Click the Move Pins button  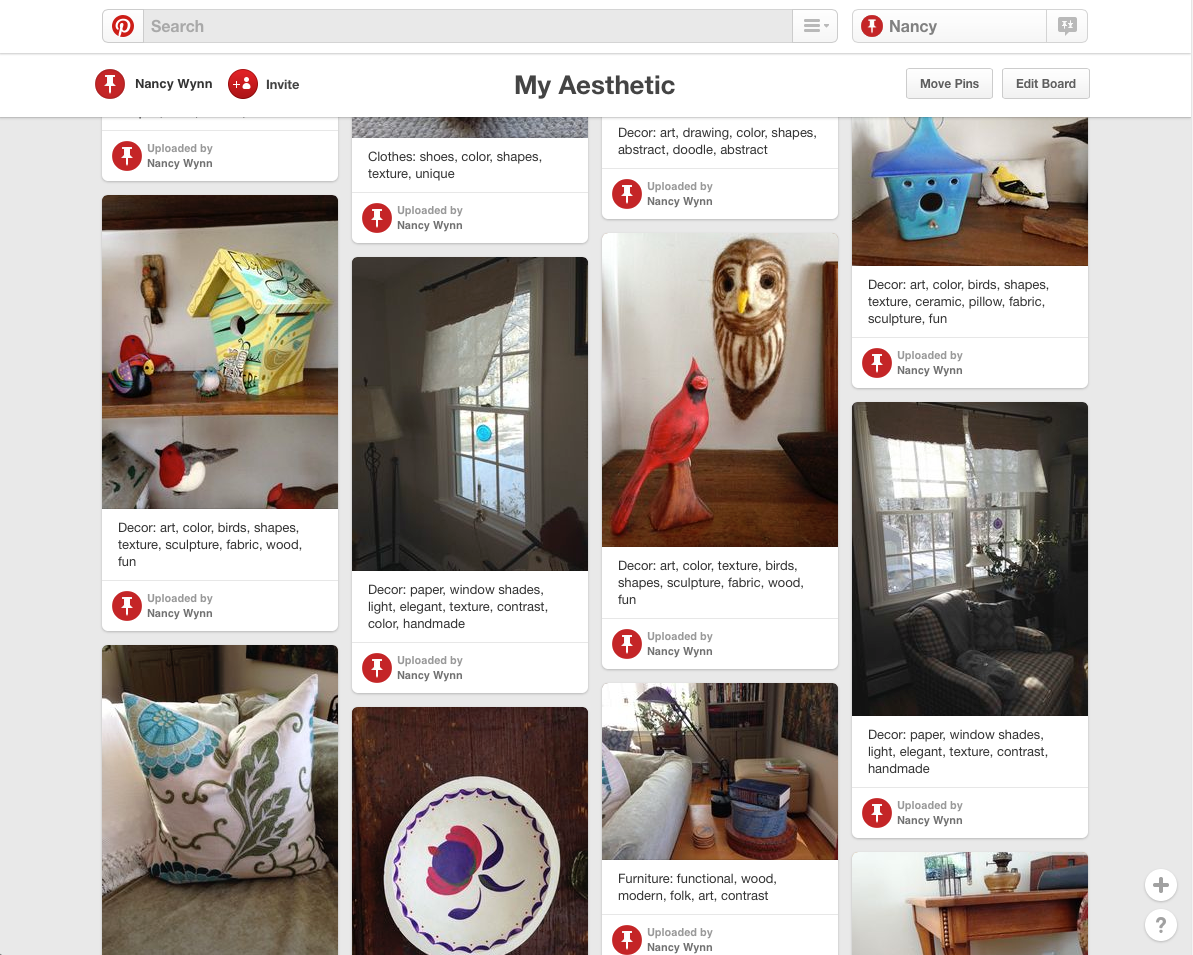coord(949,84)
